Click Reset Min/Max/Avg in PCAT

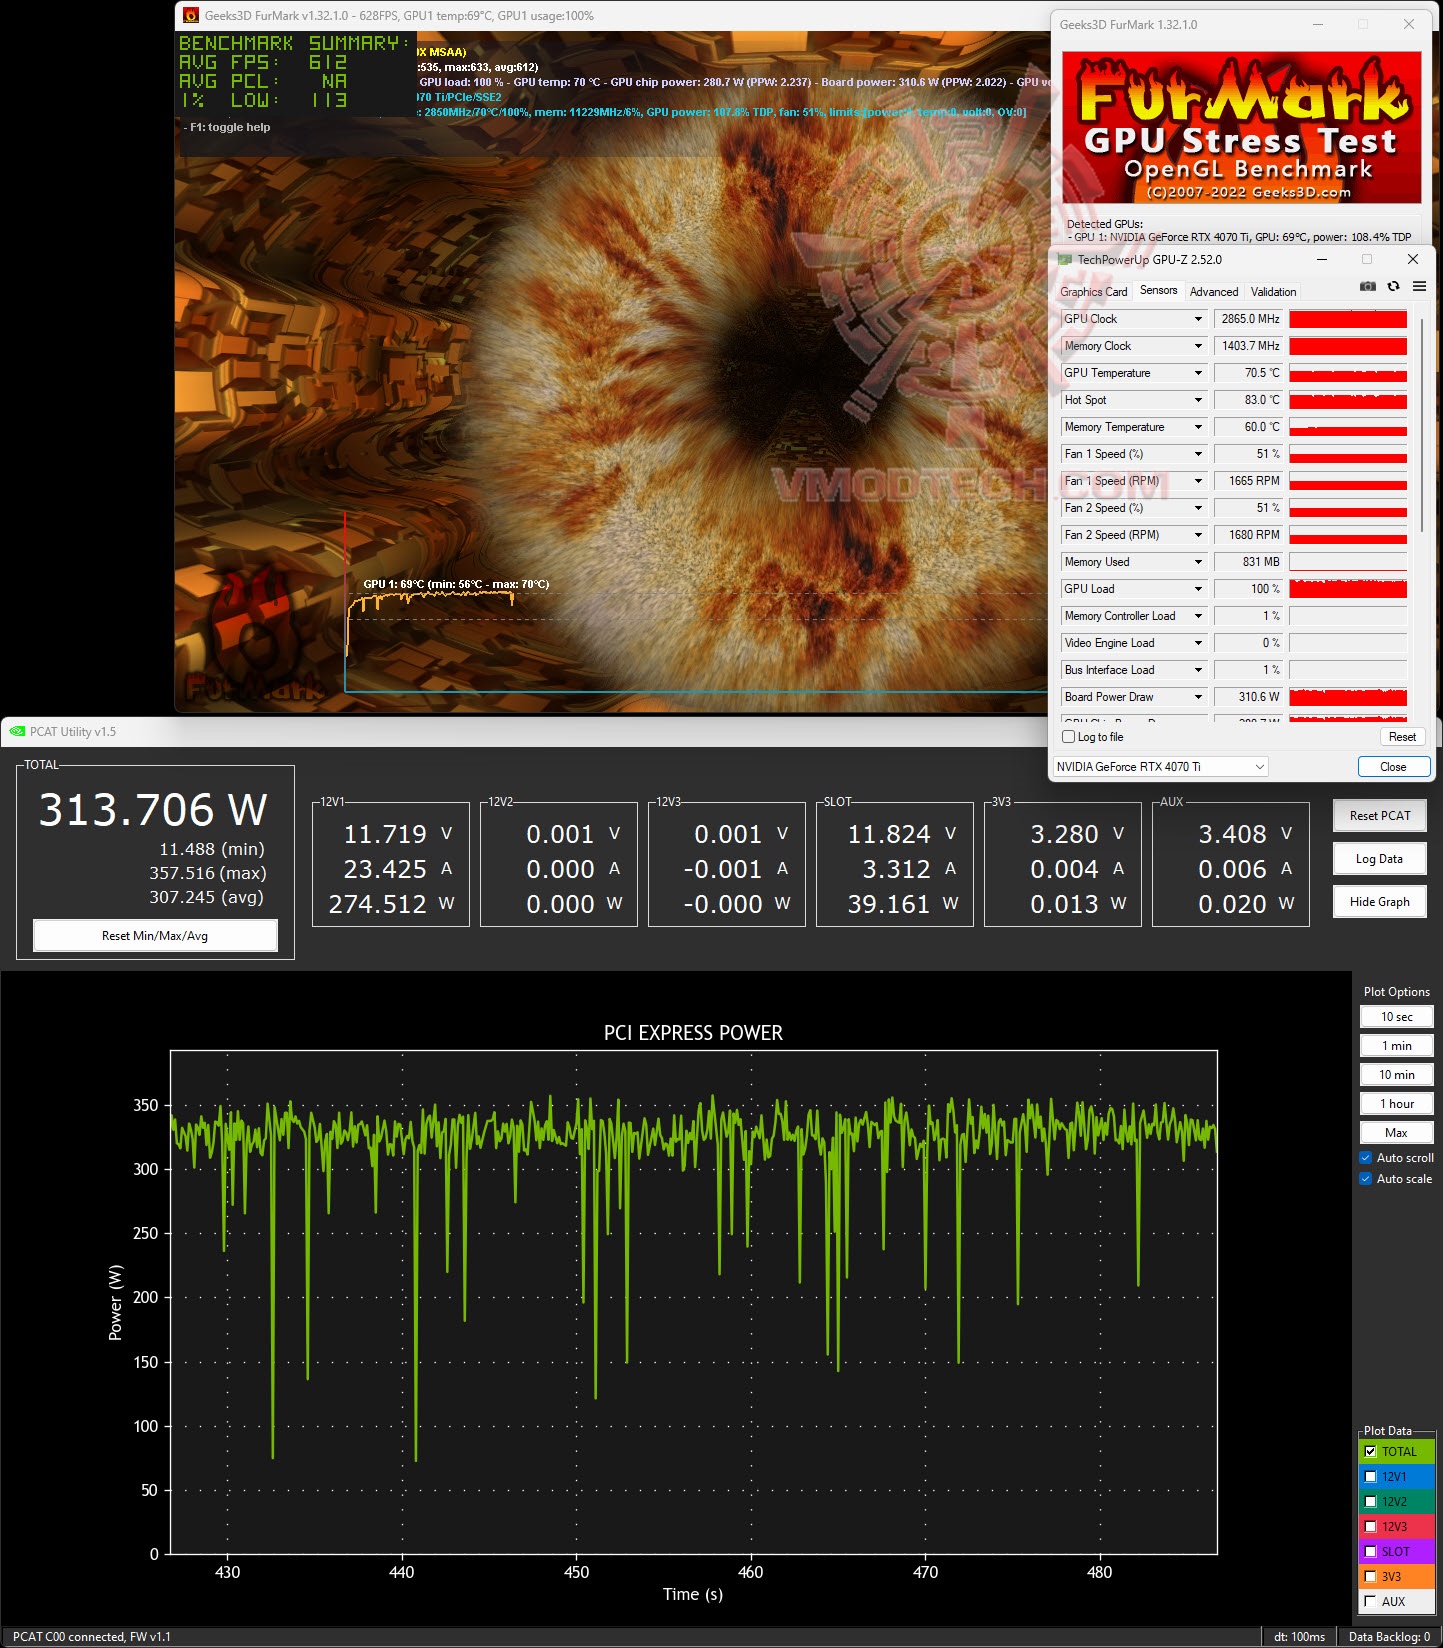point(155,936)
